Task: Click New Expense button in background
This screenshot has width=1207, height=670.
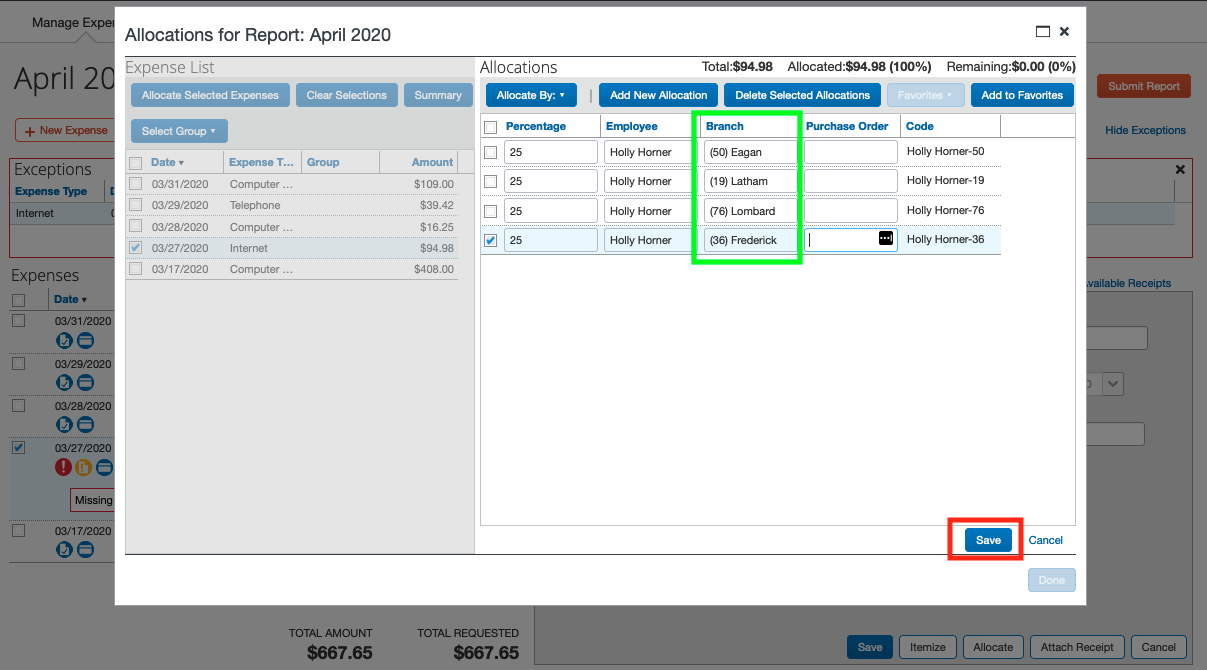Action: 65,130
